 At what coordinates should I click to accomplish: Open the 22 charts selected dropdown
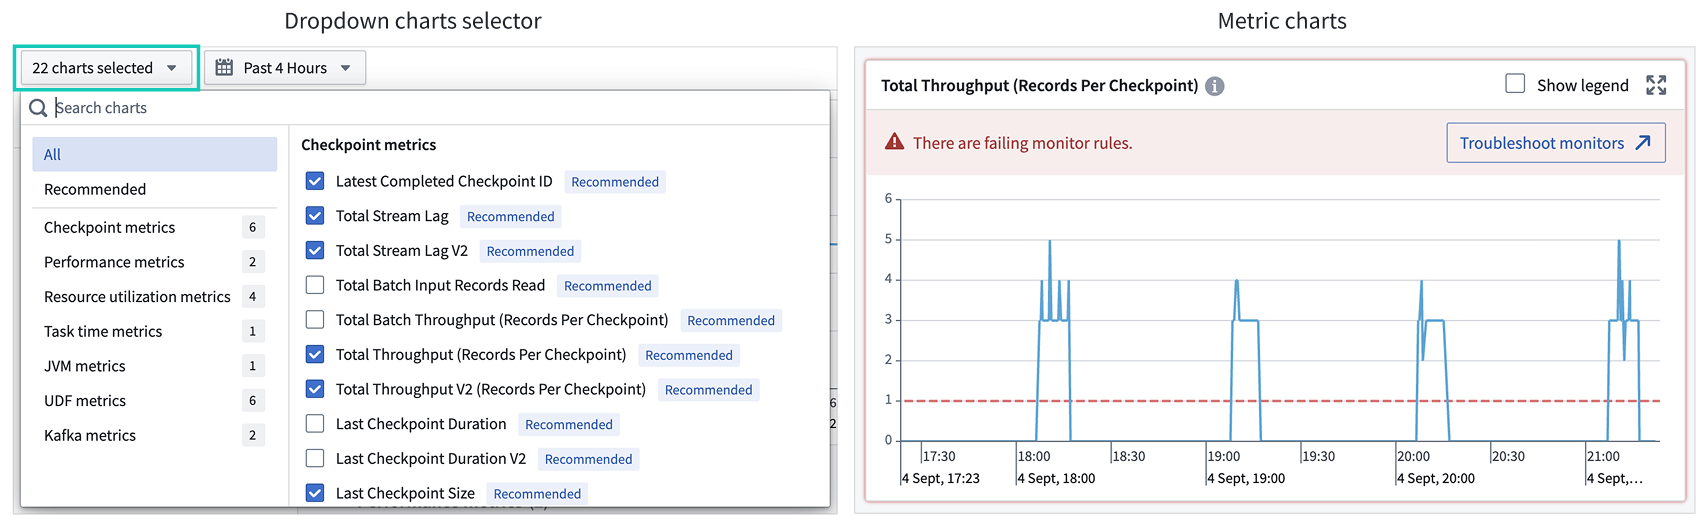click(104, 68)
